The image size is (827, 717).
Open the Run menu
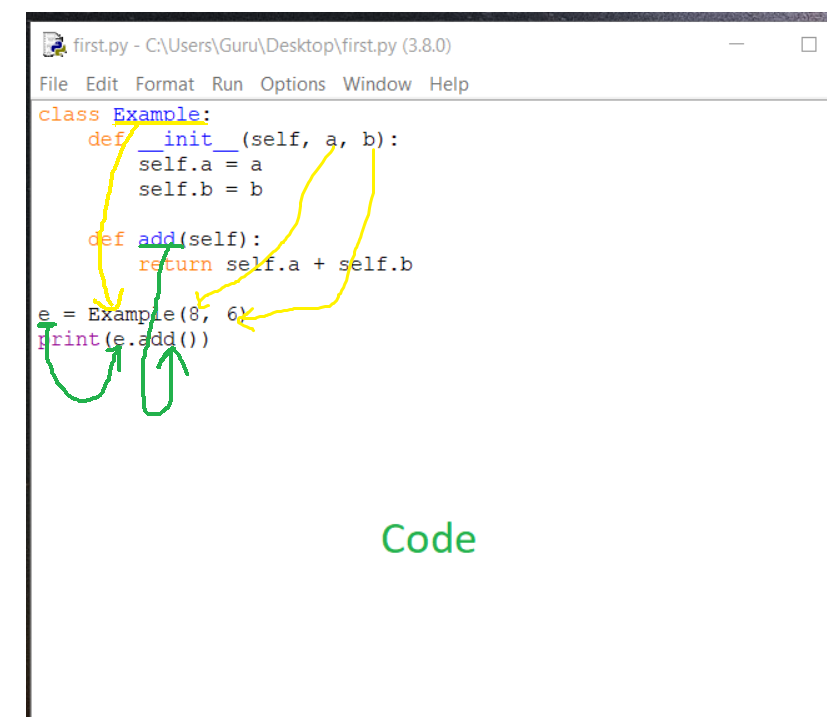[227, 84]
